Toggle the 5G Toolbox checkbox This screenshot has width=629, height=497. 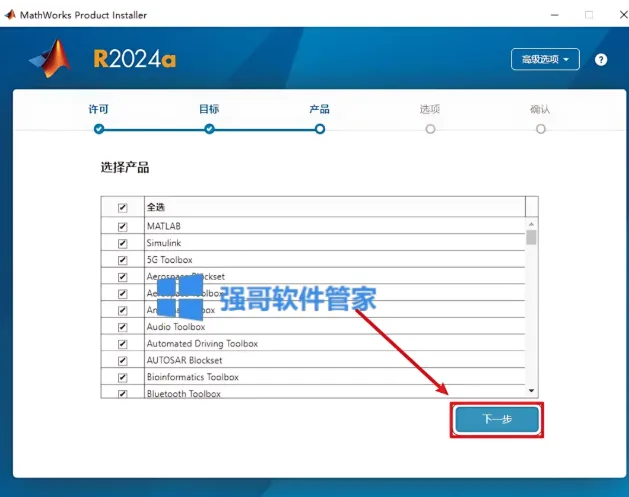(x=122, y=260)
